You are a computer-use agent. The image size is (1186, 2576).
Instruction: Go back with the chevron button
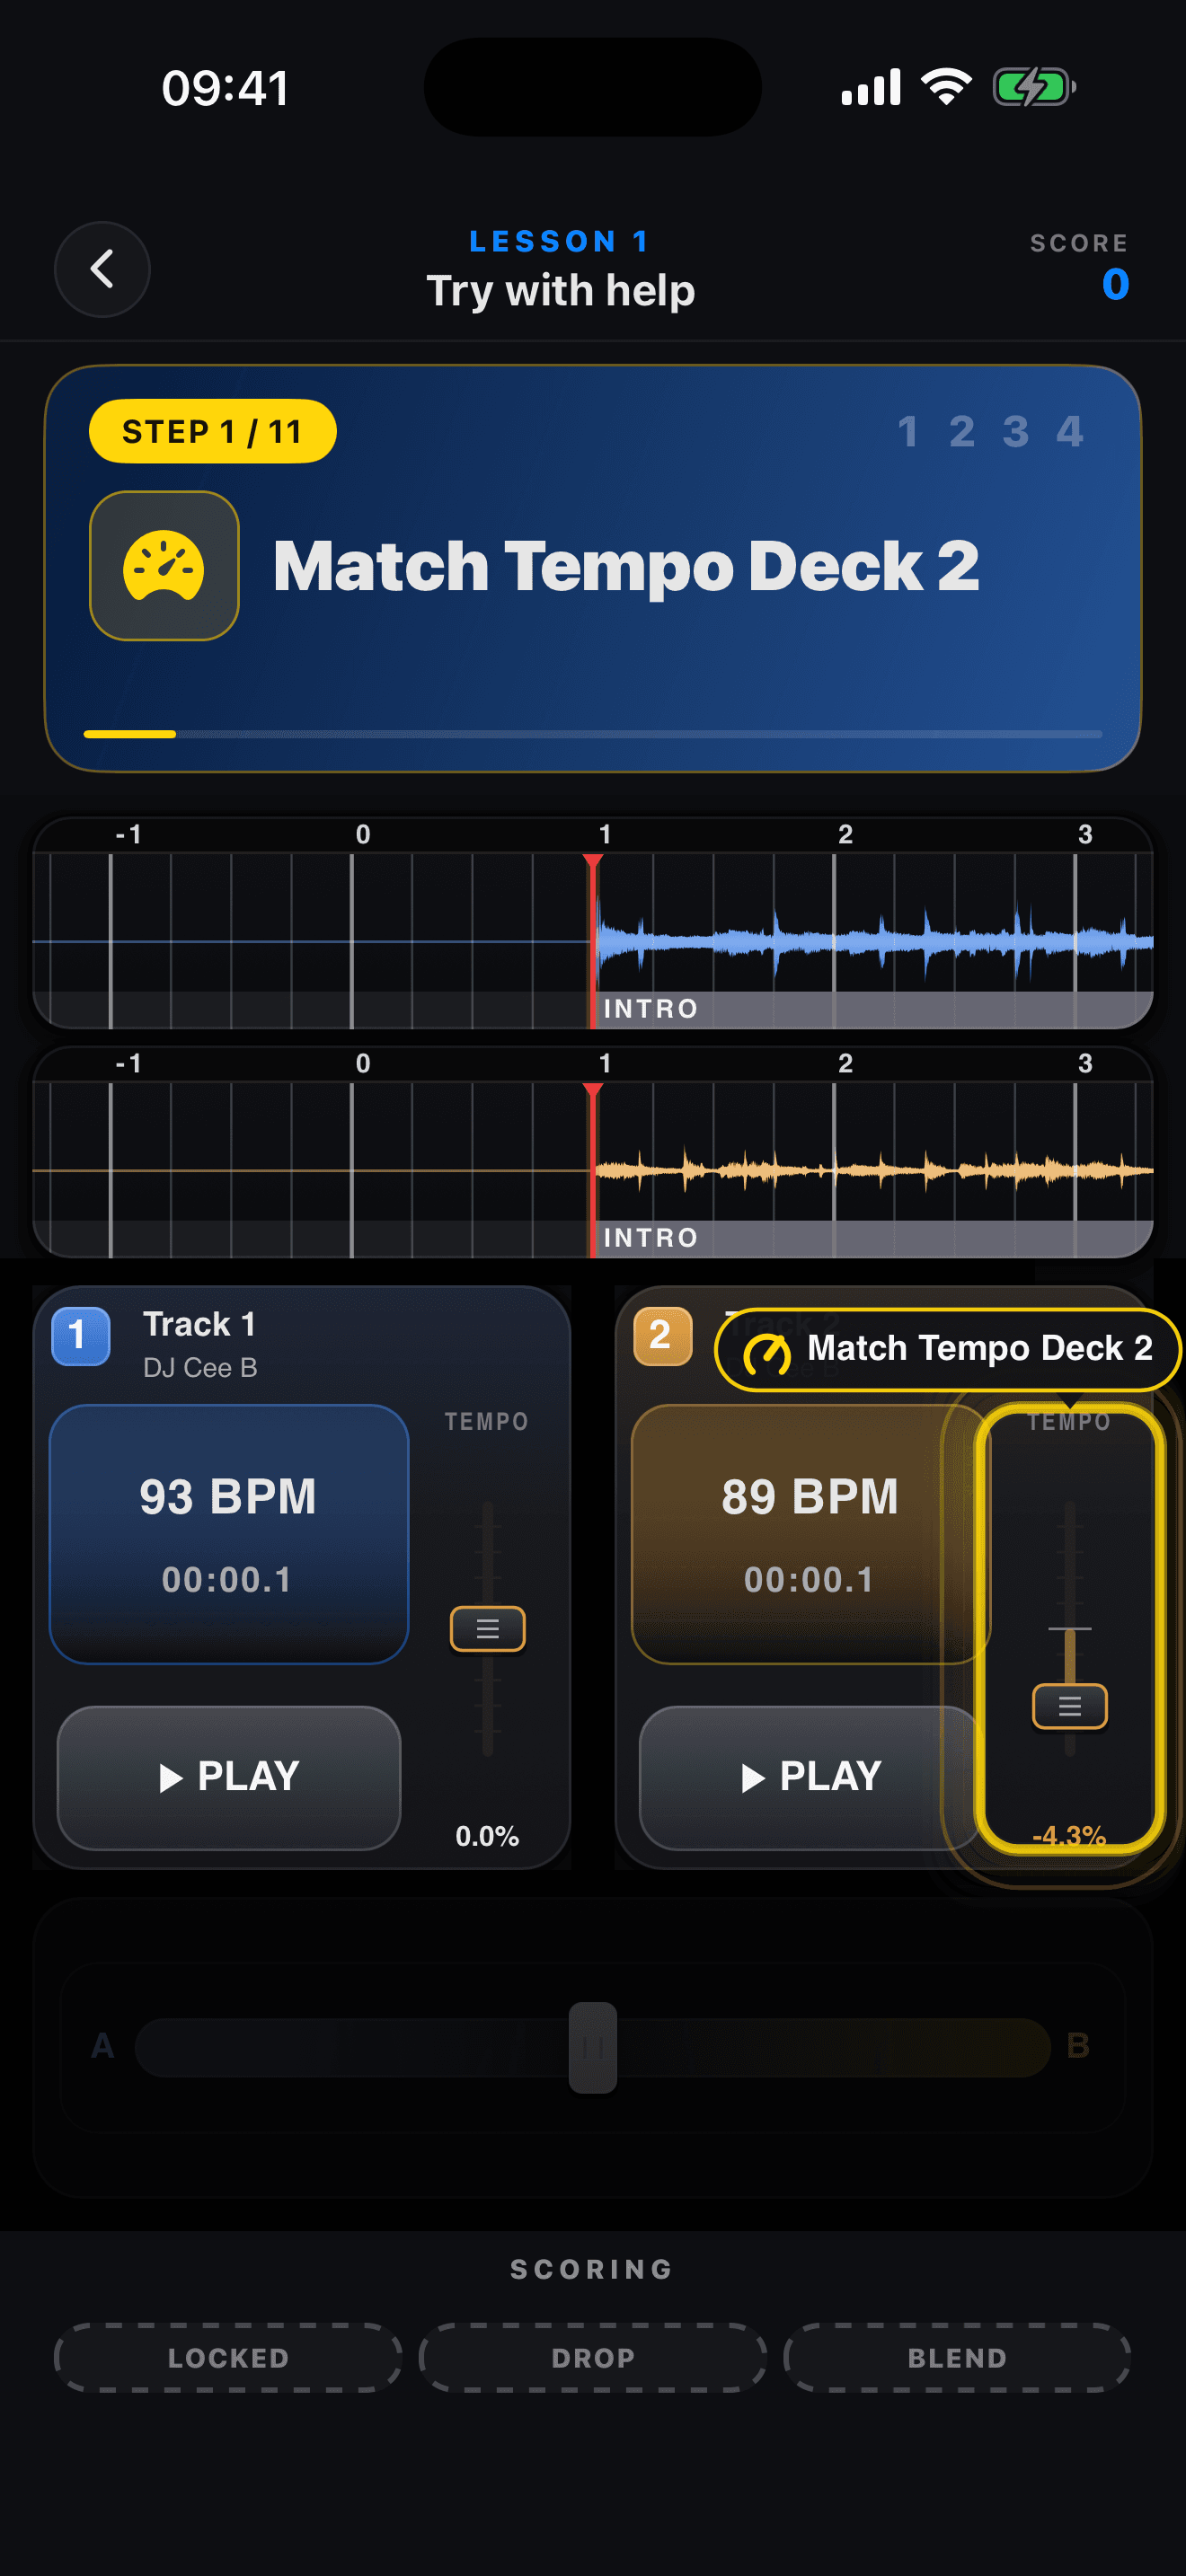[x=102, y=269]
